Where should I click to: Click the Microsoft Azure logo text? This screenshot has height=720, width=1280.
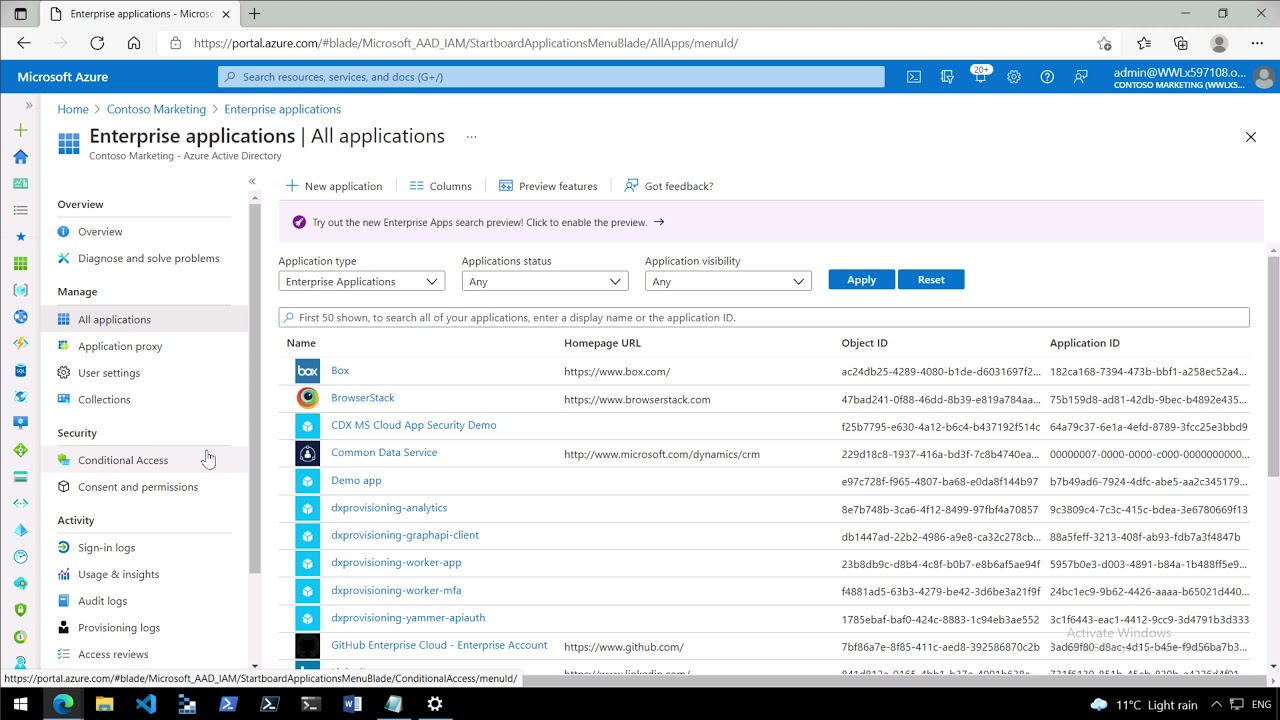pos(62,77)
